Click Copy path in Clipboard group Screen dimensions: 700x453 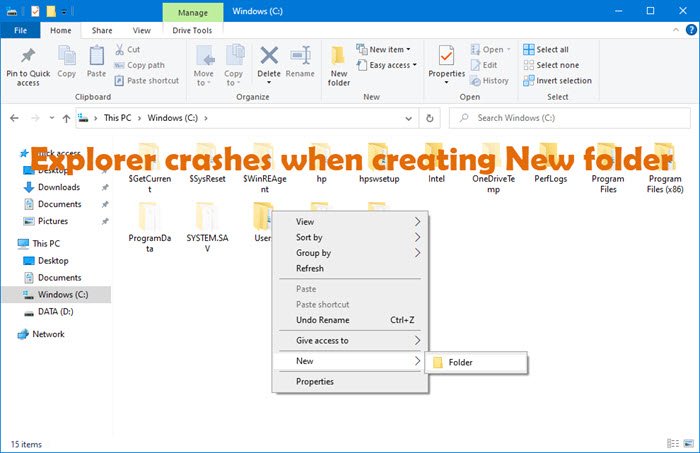point(139,65)
